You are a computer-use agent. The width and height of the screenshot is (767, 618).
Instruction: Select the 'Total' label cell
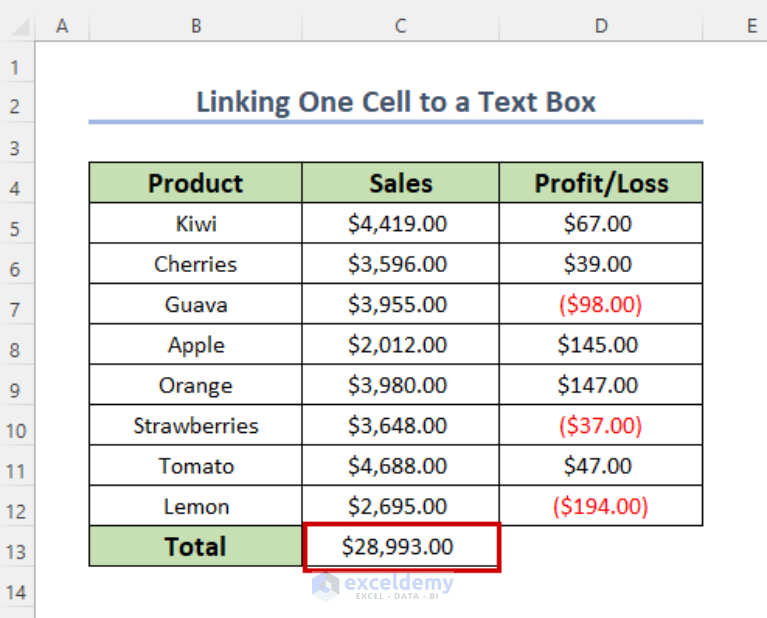coord(196,546)
